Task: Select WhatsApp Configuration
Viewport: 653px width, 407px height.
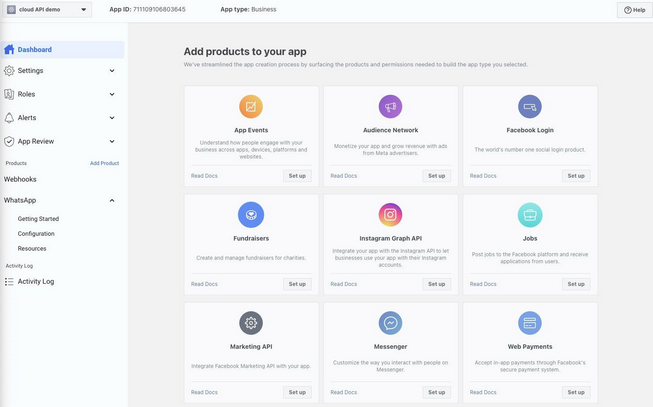Action: point(36,234)
